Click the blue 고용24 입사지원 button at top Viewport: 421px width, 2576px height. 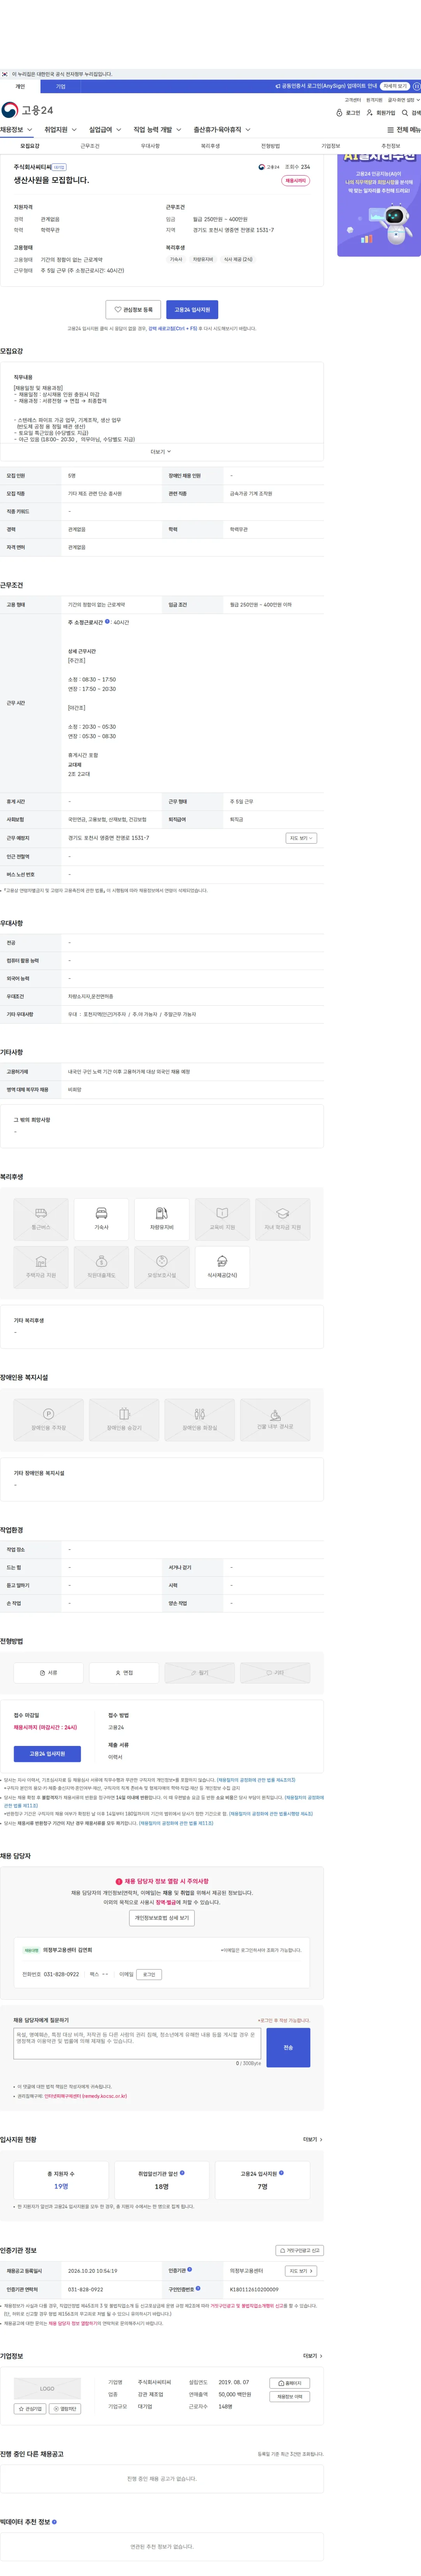[x=192, y=310]
